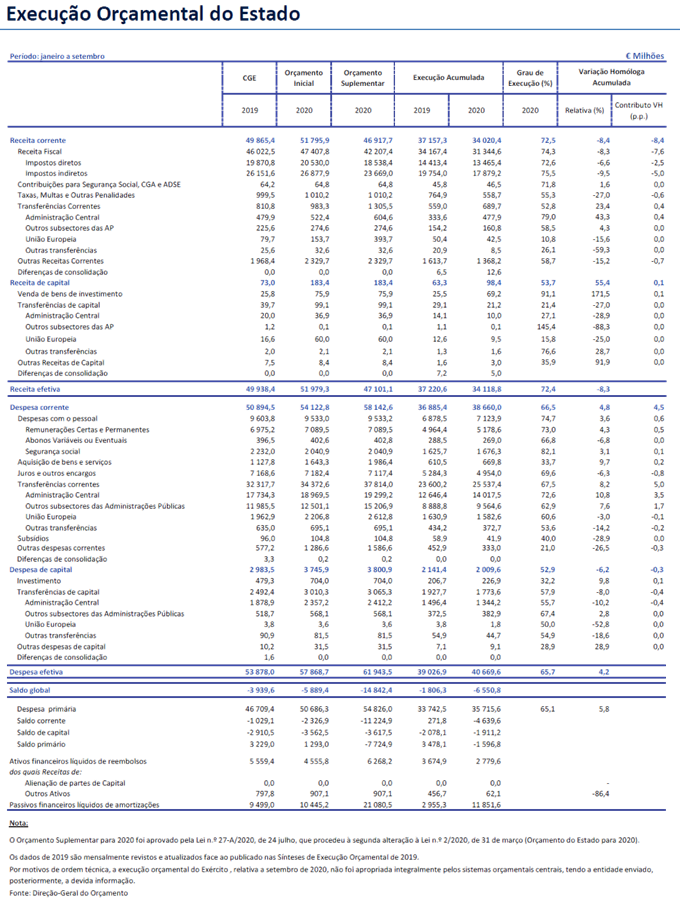Click 'Alienação de partes de Capital' label

(75, 783)
